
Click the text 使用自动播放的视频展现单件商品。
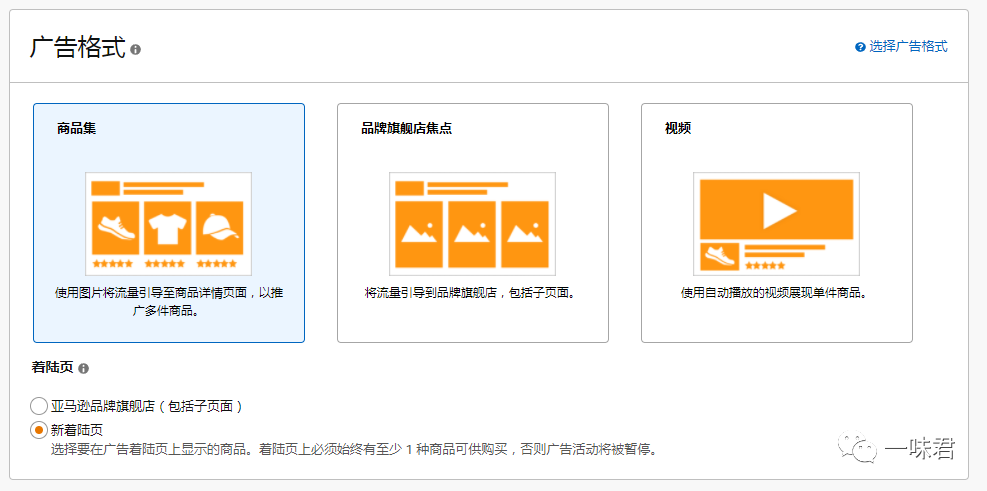(x=776, y=293)
